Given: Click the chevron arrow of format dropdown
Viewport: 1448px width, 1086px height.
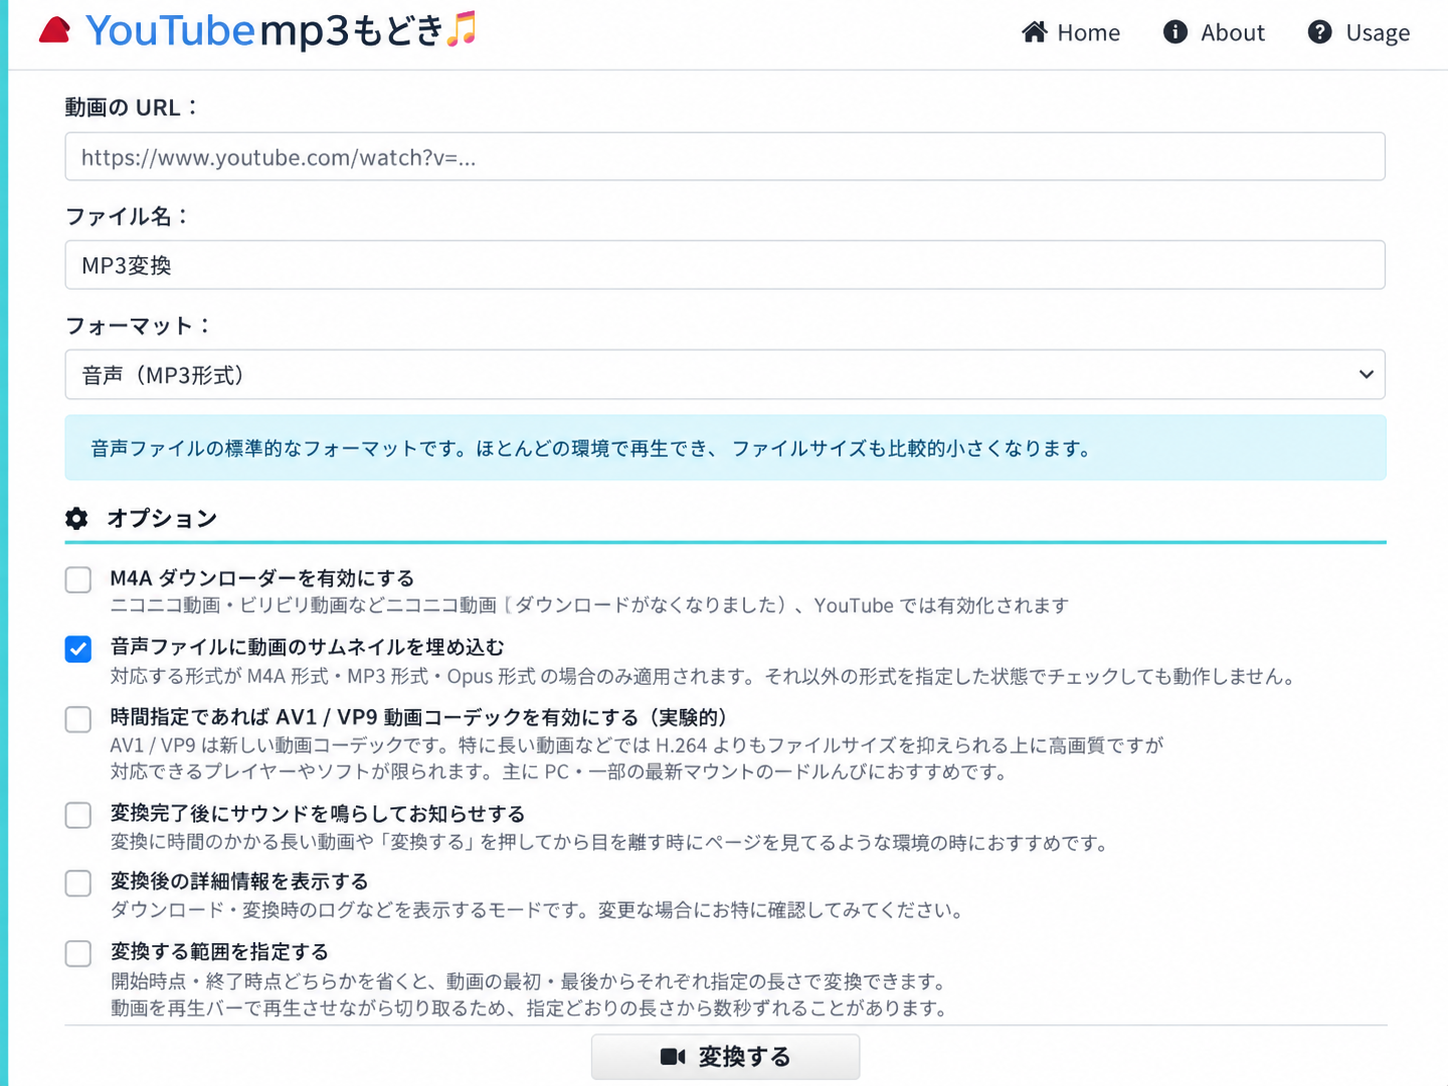Looking at the screenshot, I should 1366,375.
